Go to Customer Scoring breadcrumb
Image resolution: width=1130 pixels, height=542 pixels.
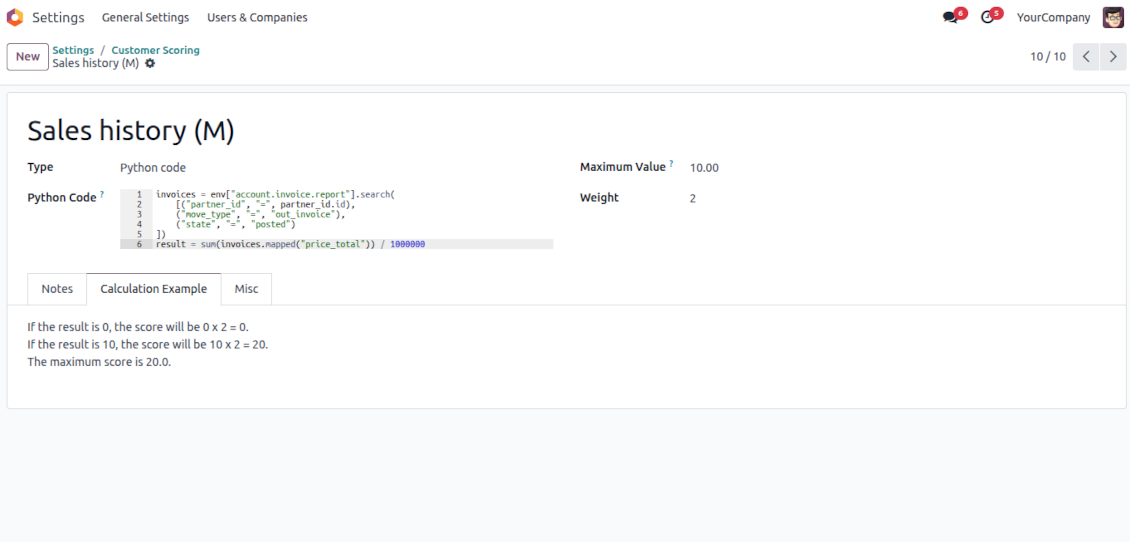pyautogui.click(x=156, y=50)
